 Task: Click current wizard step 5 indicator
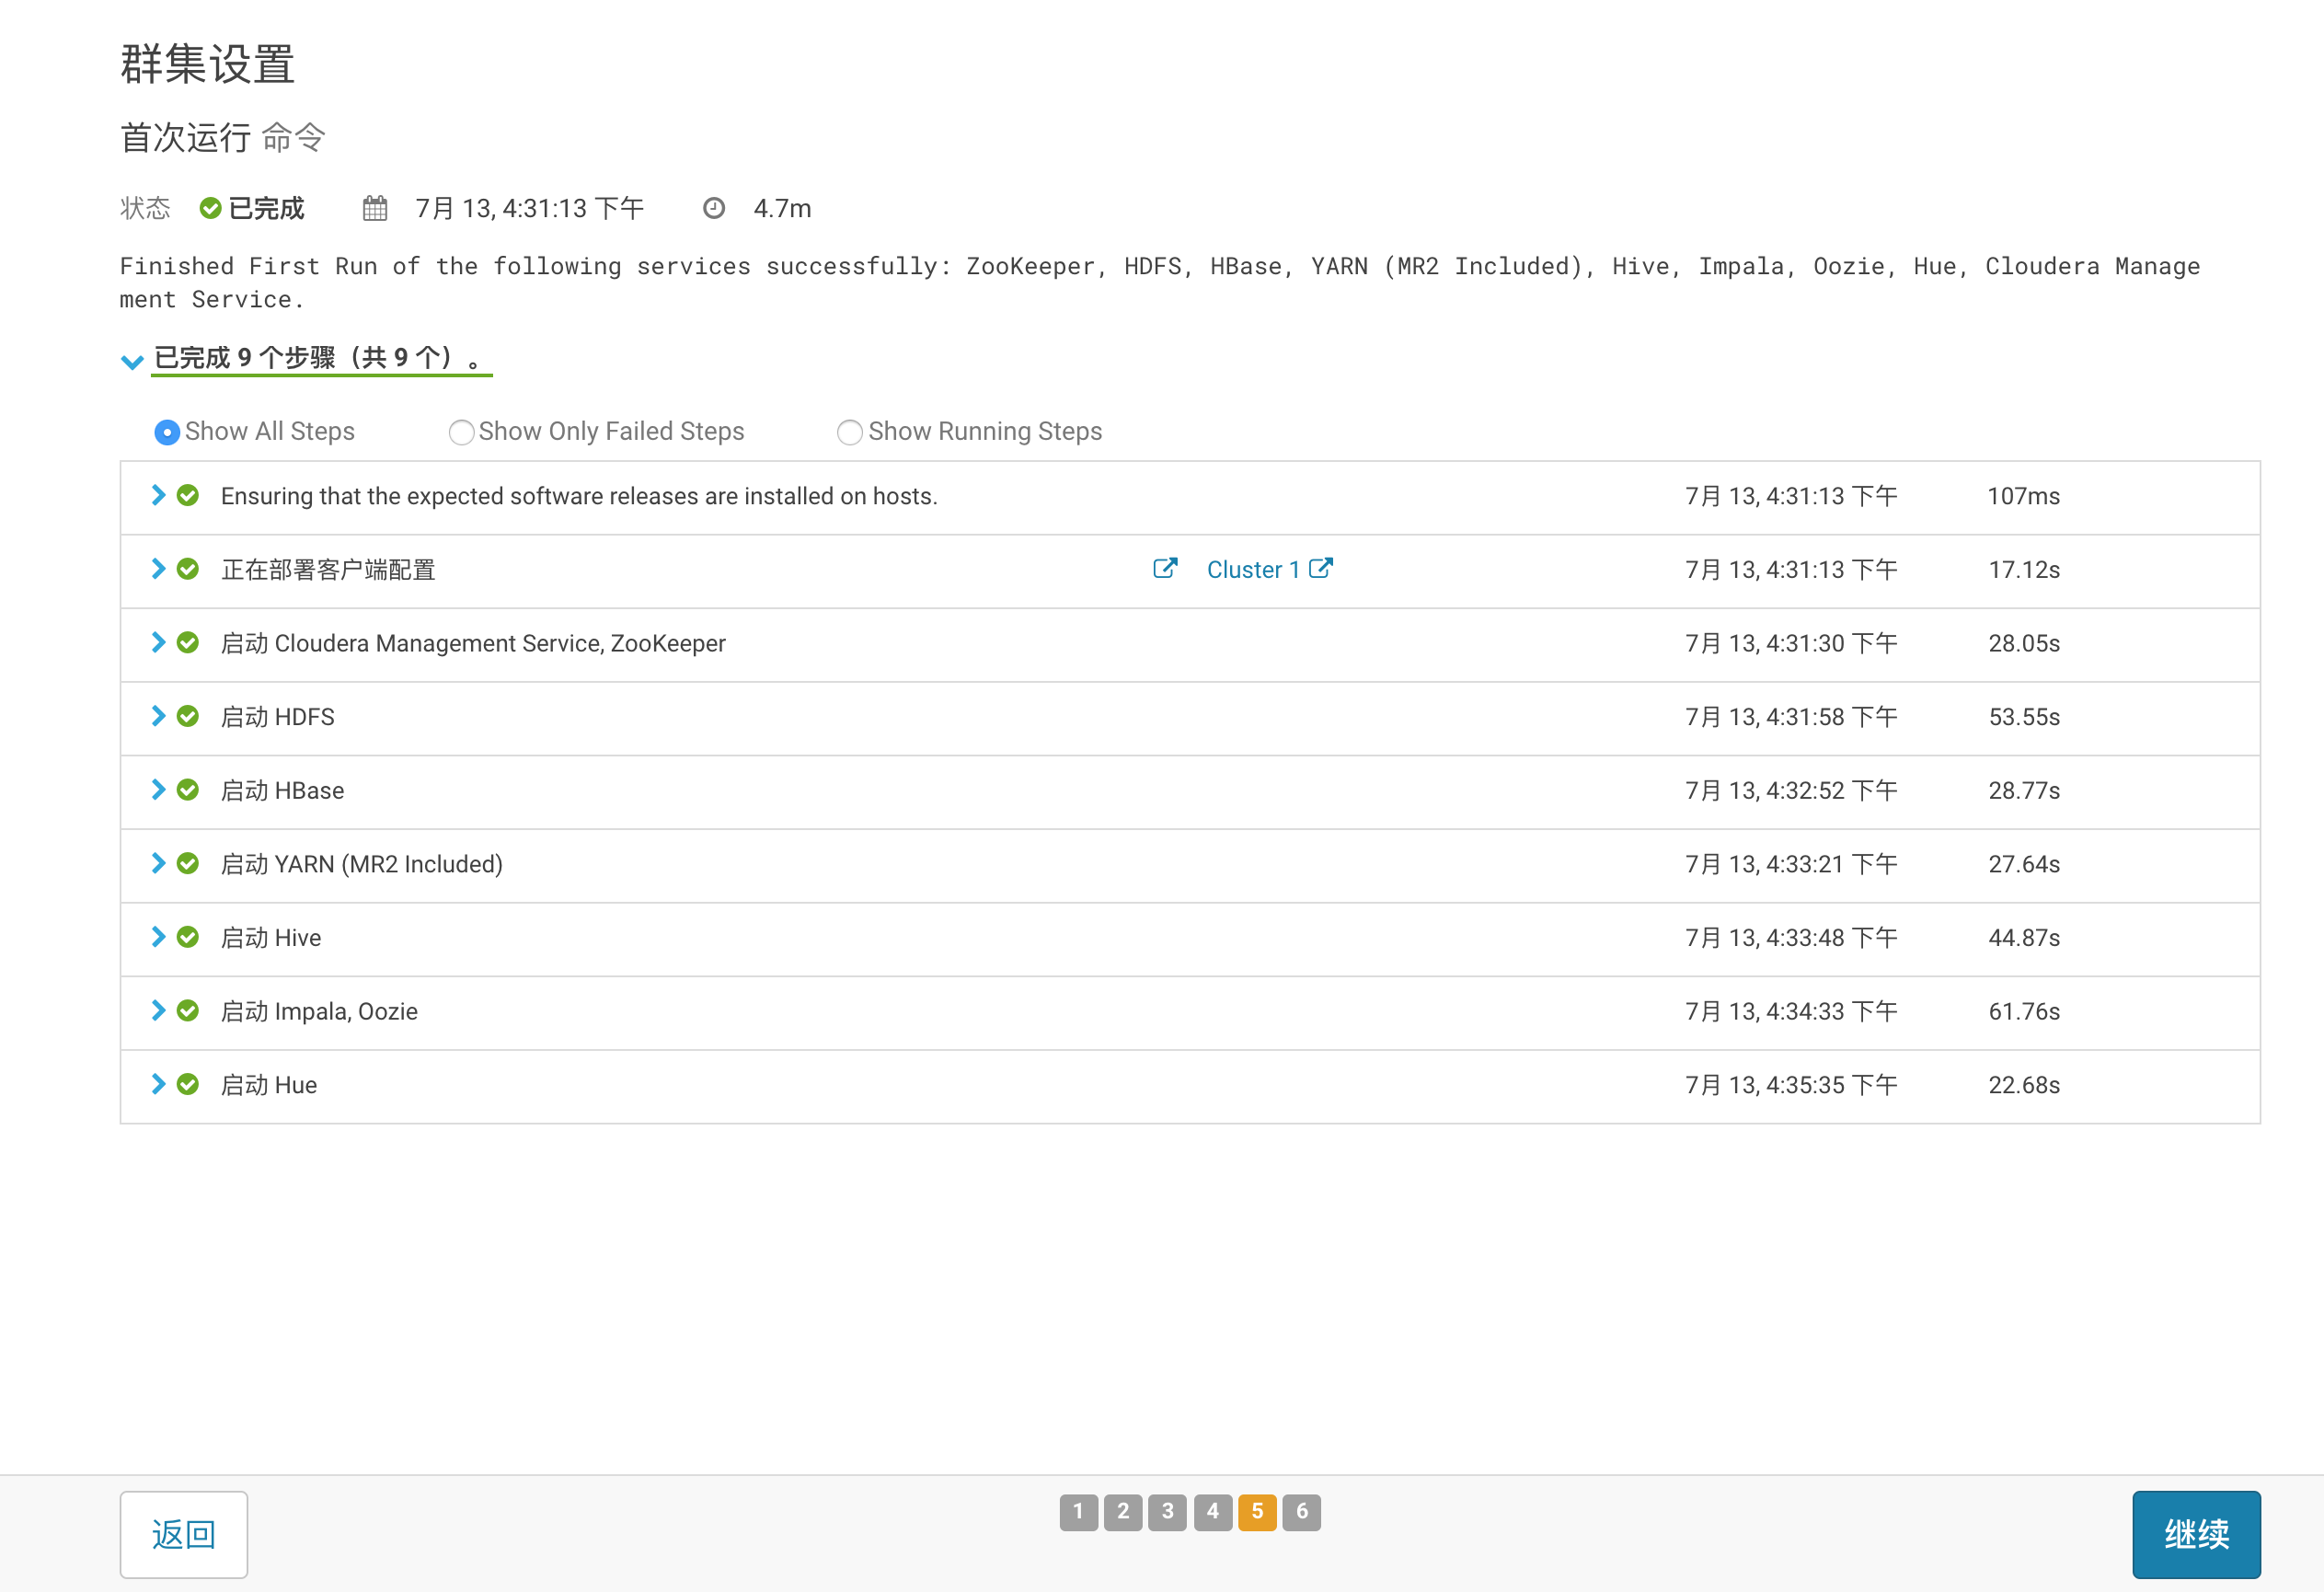tap(1257, 1512)
